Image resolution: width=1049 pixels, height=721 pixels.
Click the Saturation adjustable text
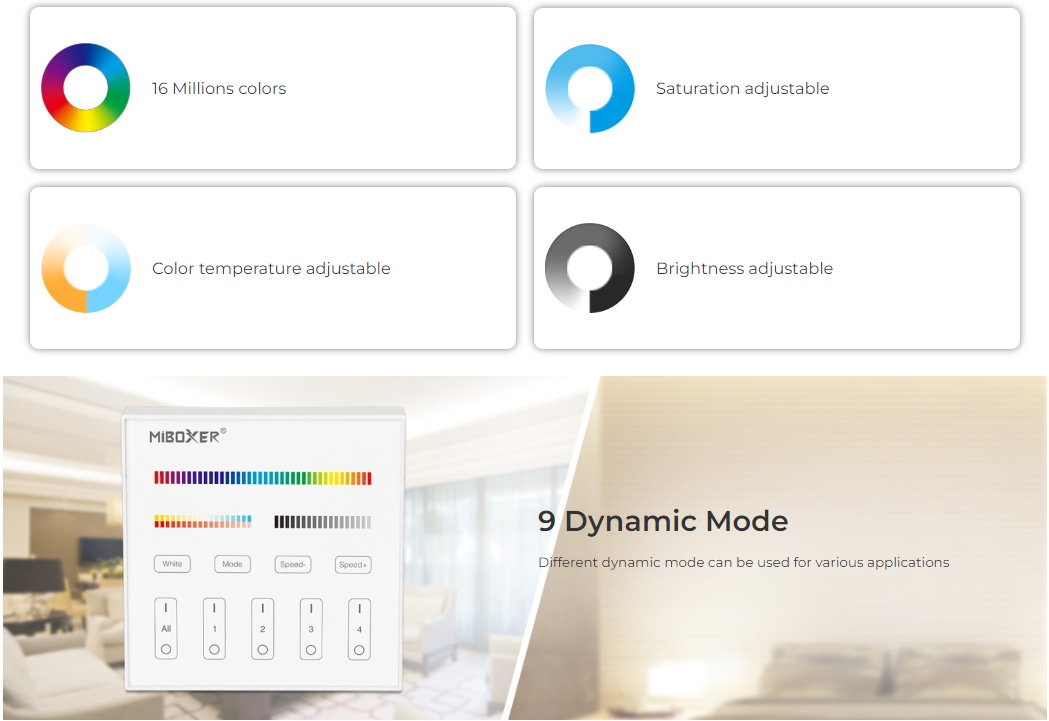pyautogui.click(x=742, y=89)
